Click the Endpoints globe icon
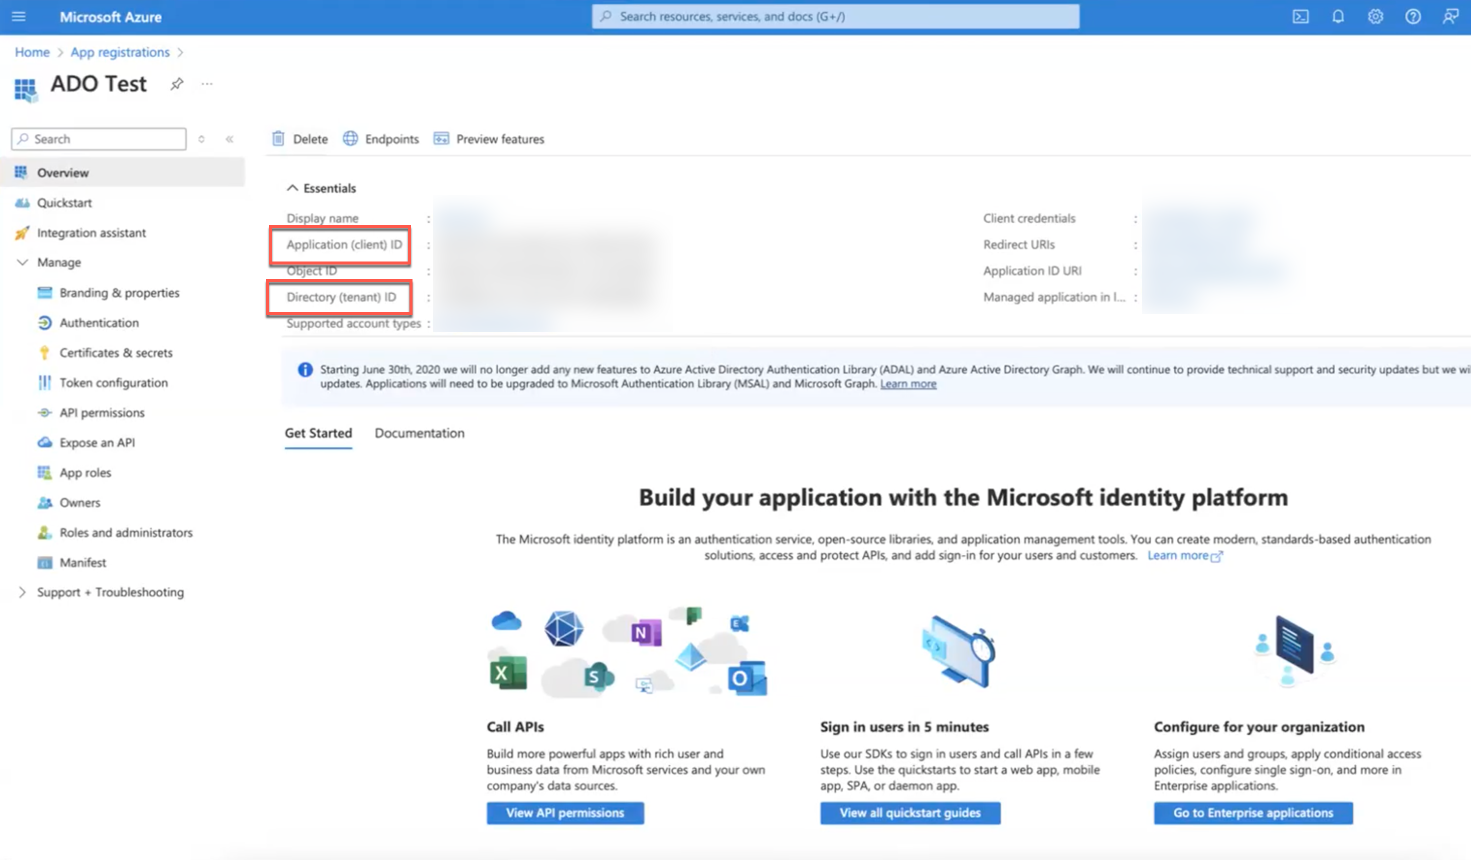The height and width of the screenshot is (860, 1471). pyautogui.click(x=350, y=139)
